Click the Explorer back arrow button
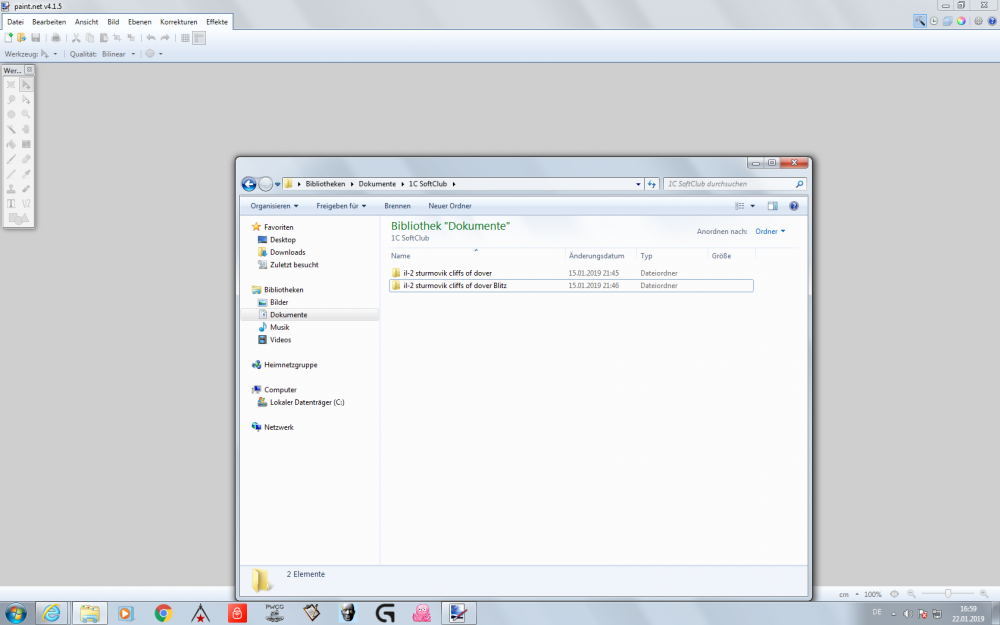Image resolution: width=1000 pixels, height=625 pixels. (x=249, y=184)
